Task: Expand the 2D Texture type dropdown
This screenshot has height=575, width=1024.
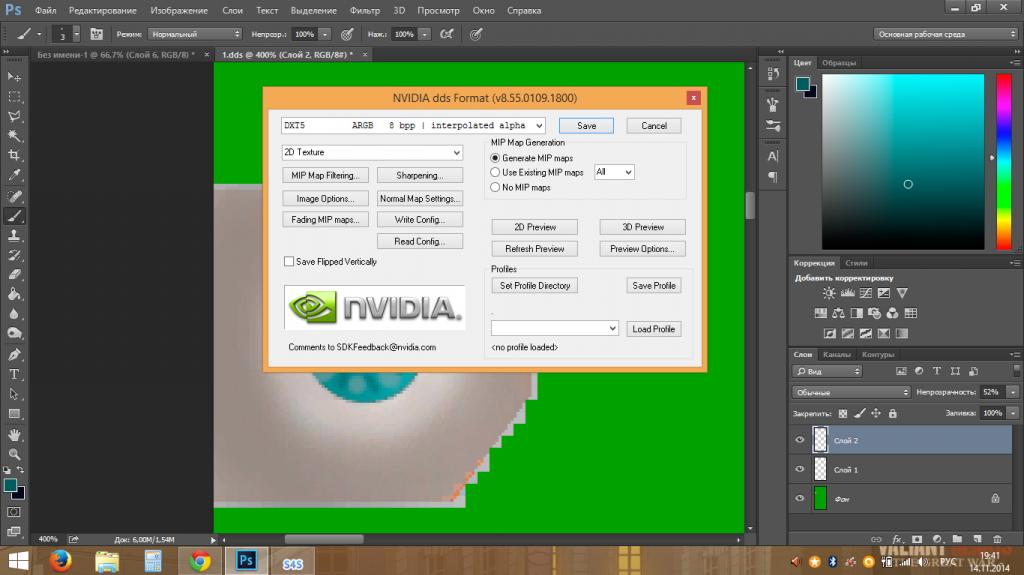Action: 372,153
